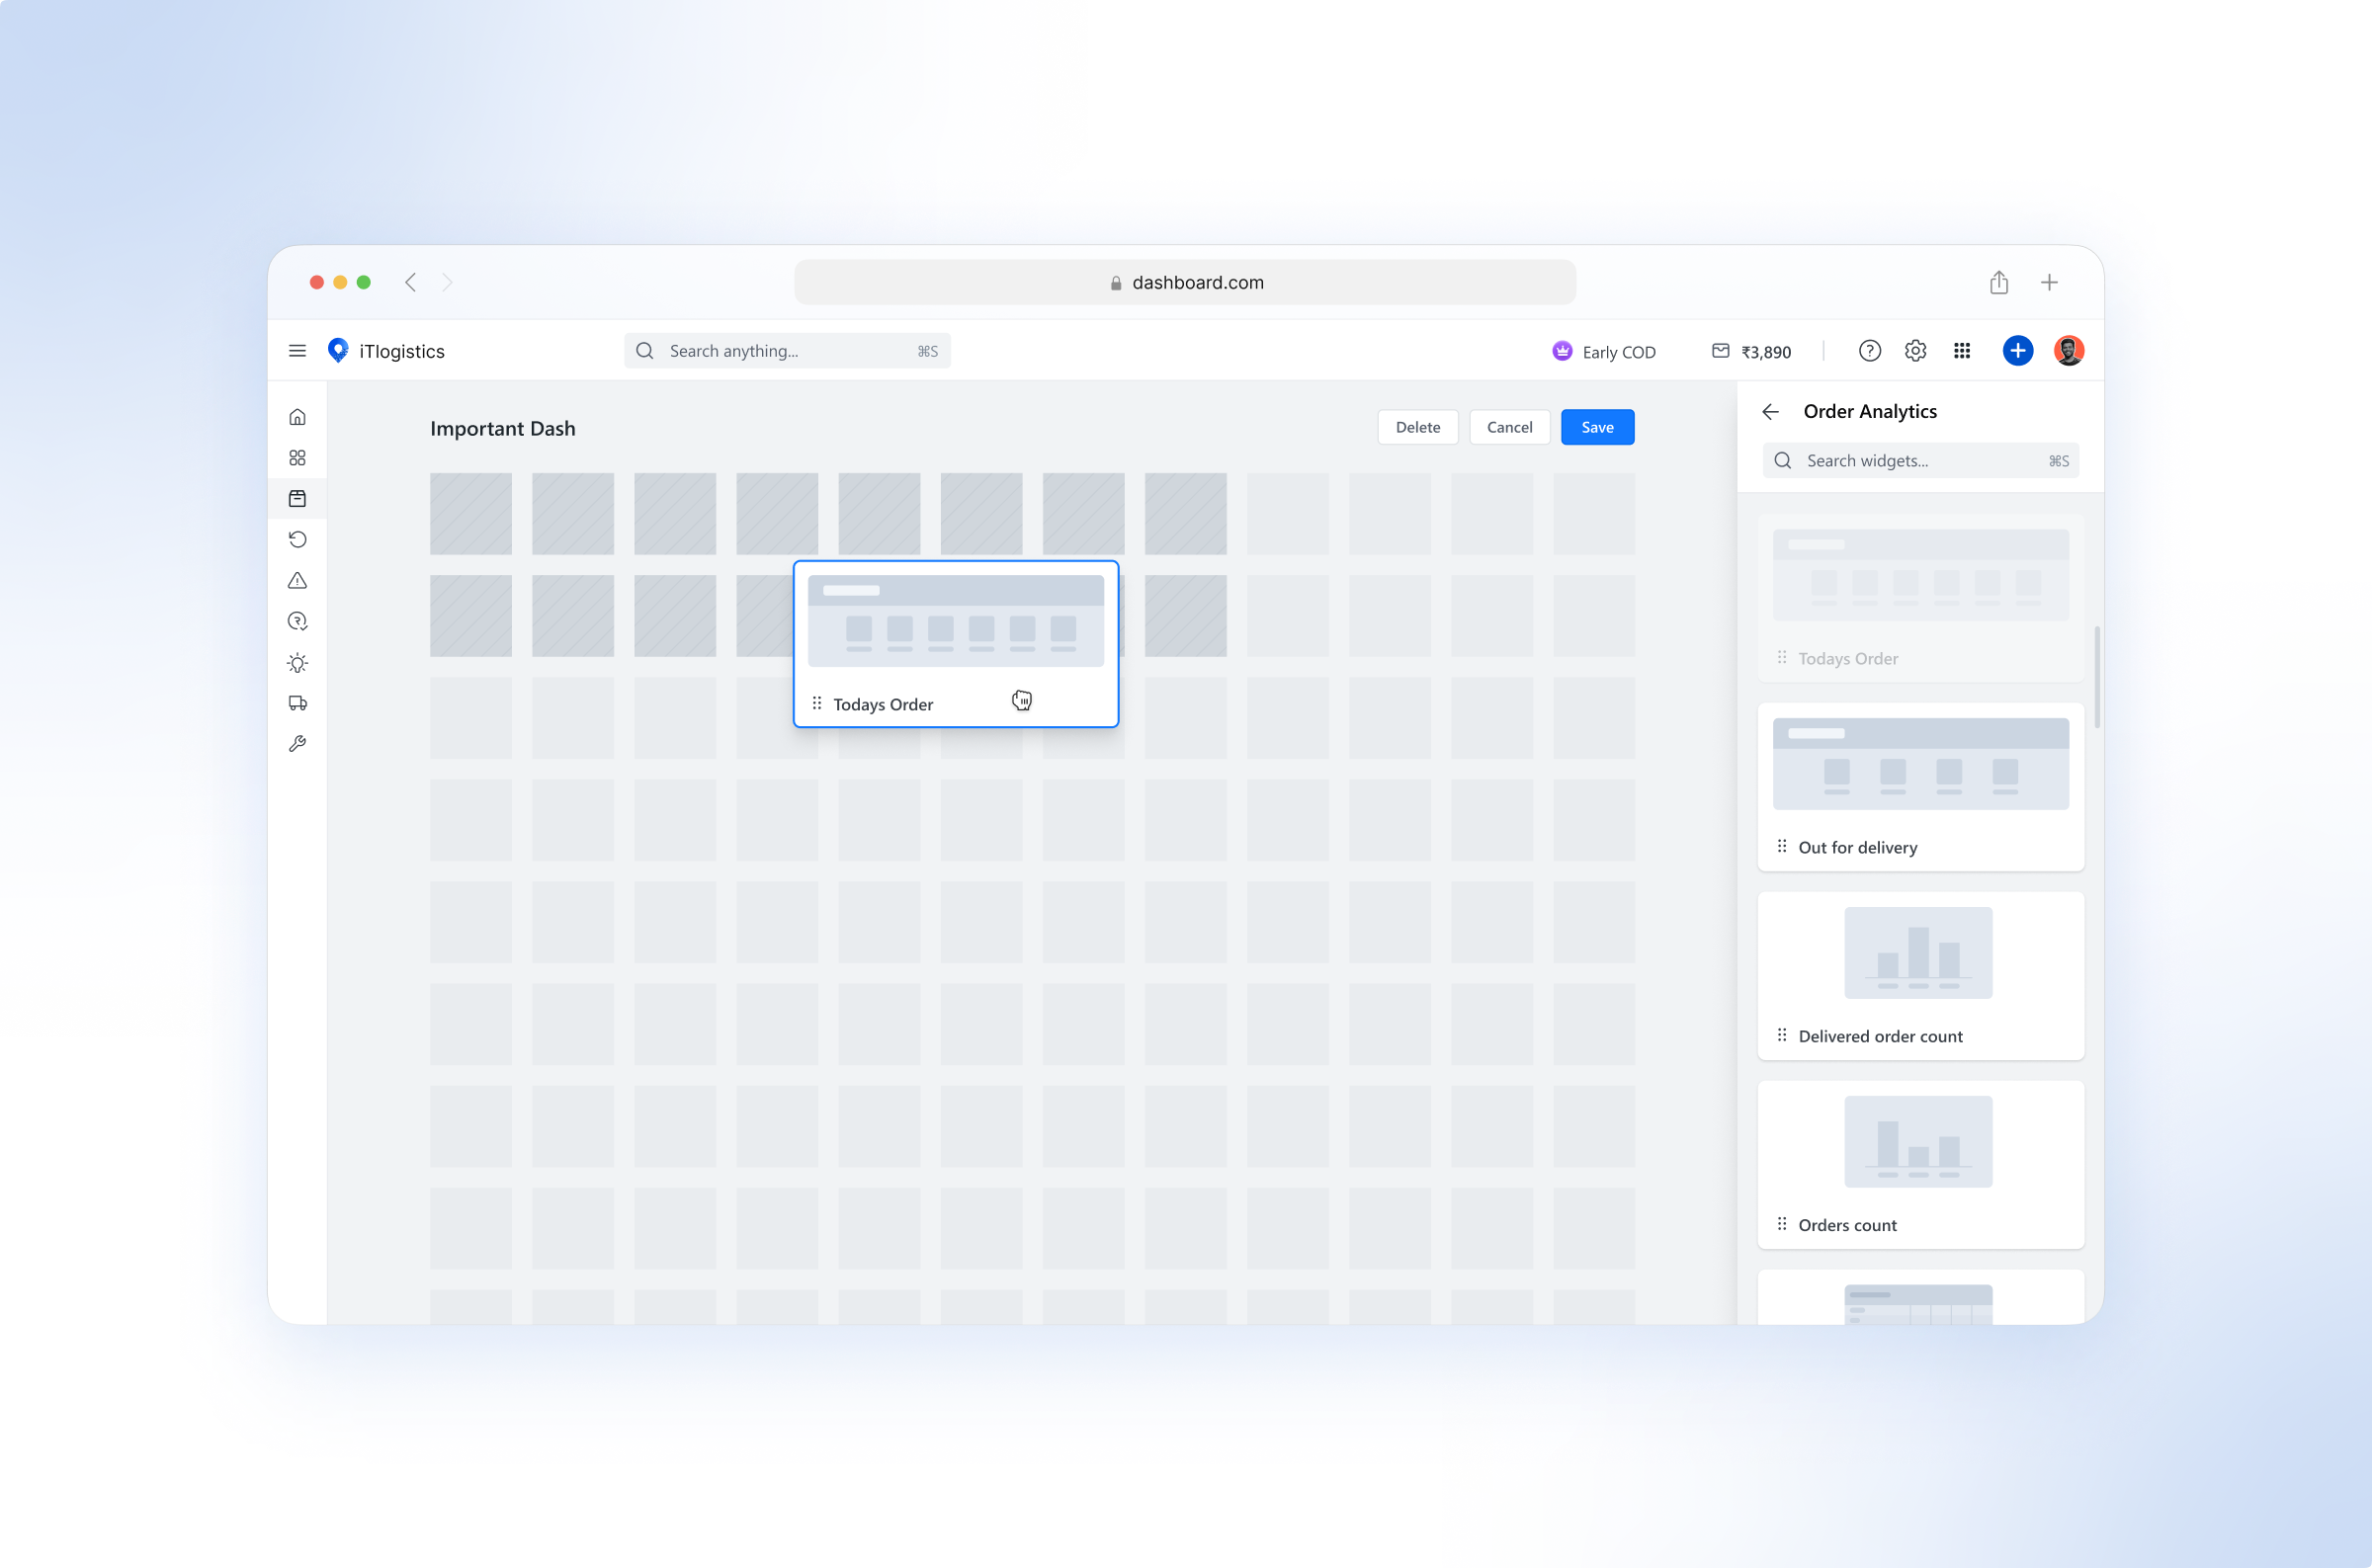Open the alerts warning sidebar icon
2372x1568 pixels.
[297, 580]
